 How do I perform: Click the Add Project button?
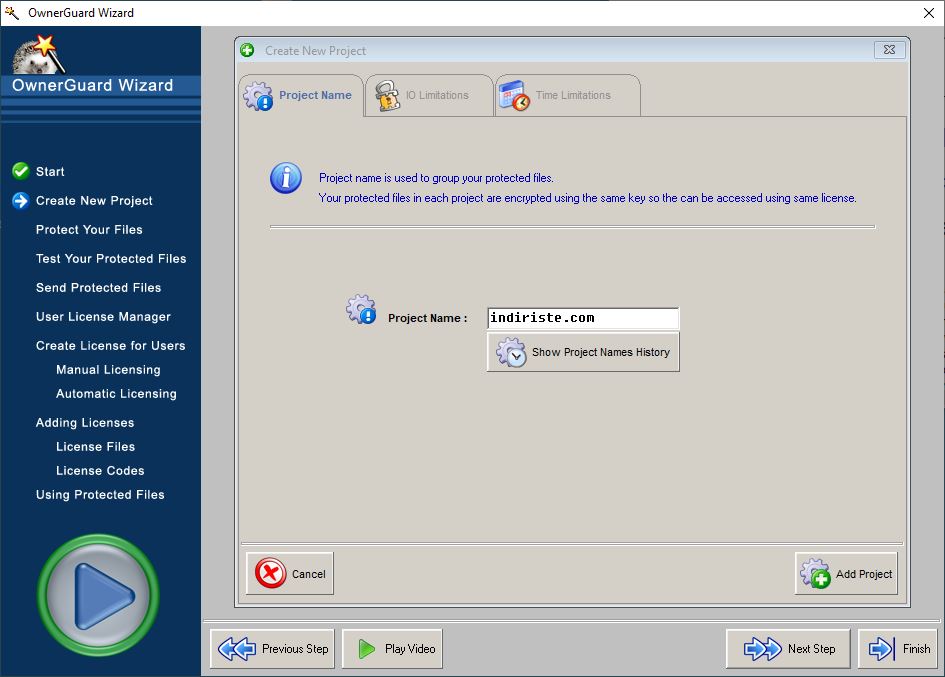pyautogui.click(x=846, y=573)
